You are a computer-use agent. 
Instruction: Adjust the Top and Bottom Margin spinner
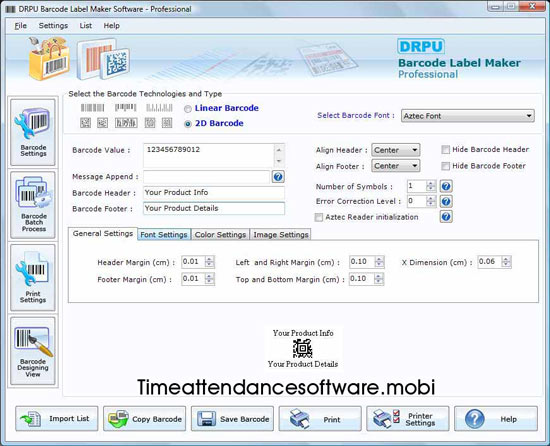[x=378, y=279]
